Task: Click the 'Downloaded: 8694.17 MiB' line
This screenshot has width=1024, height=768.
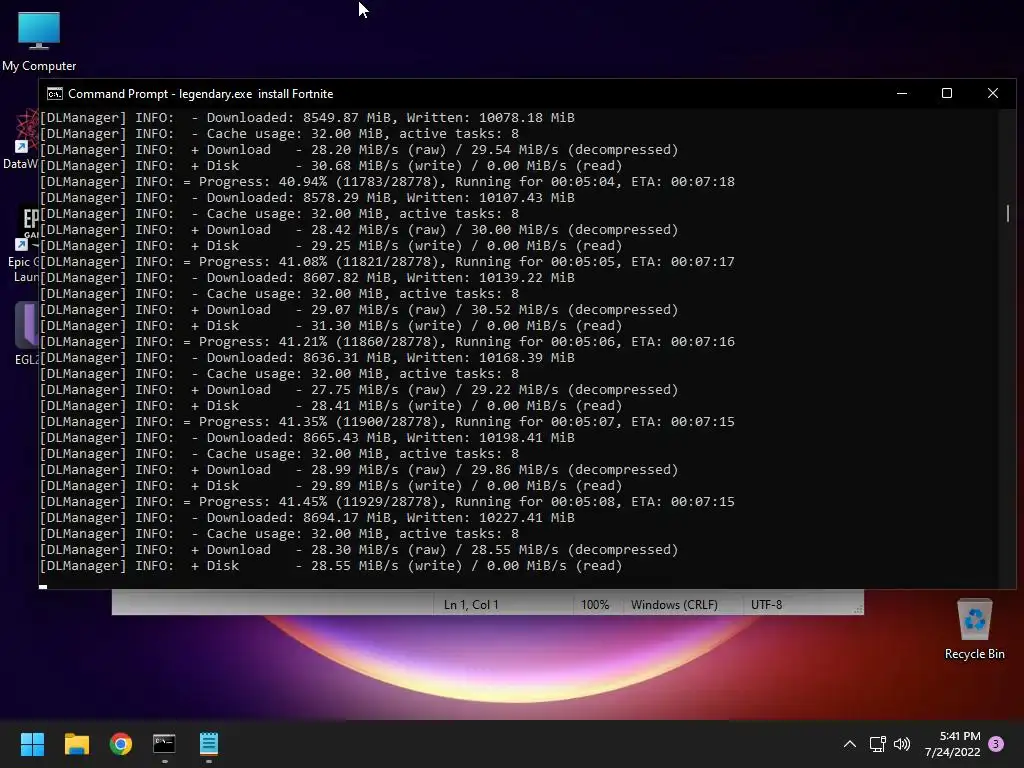Action: 308,518
